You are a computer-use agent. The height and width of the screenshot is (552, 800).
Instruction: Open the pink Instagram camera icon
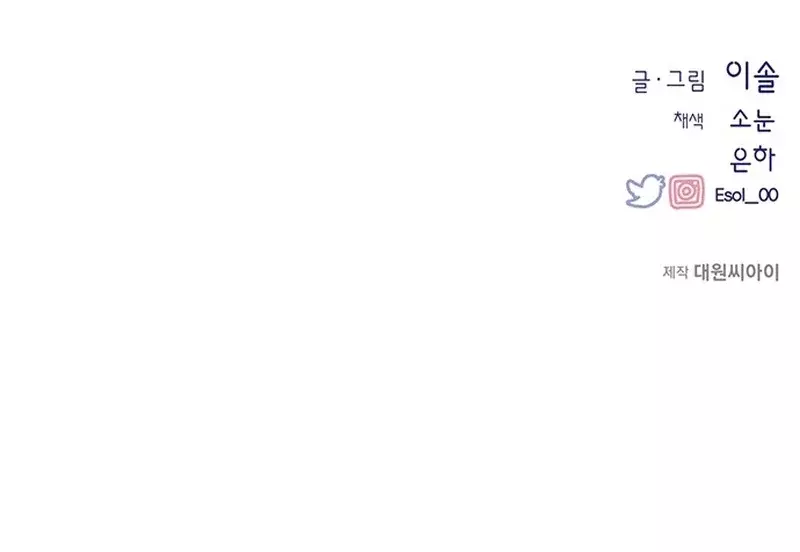click(686, 192)
